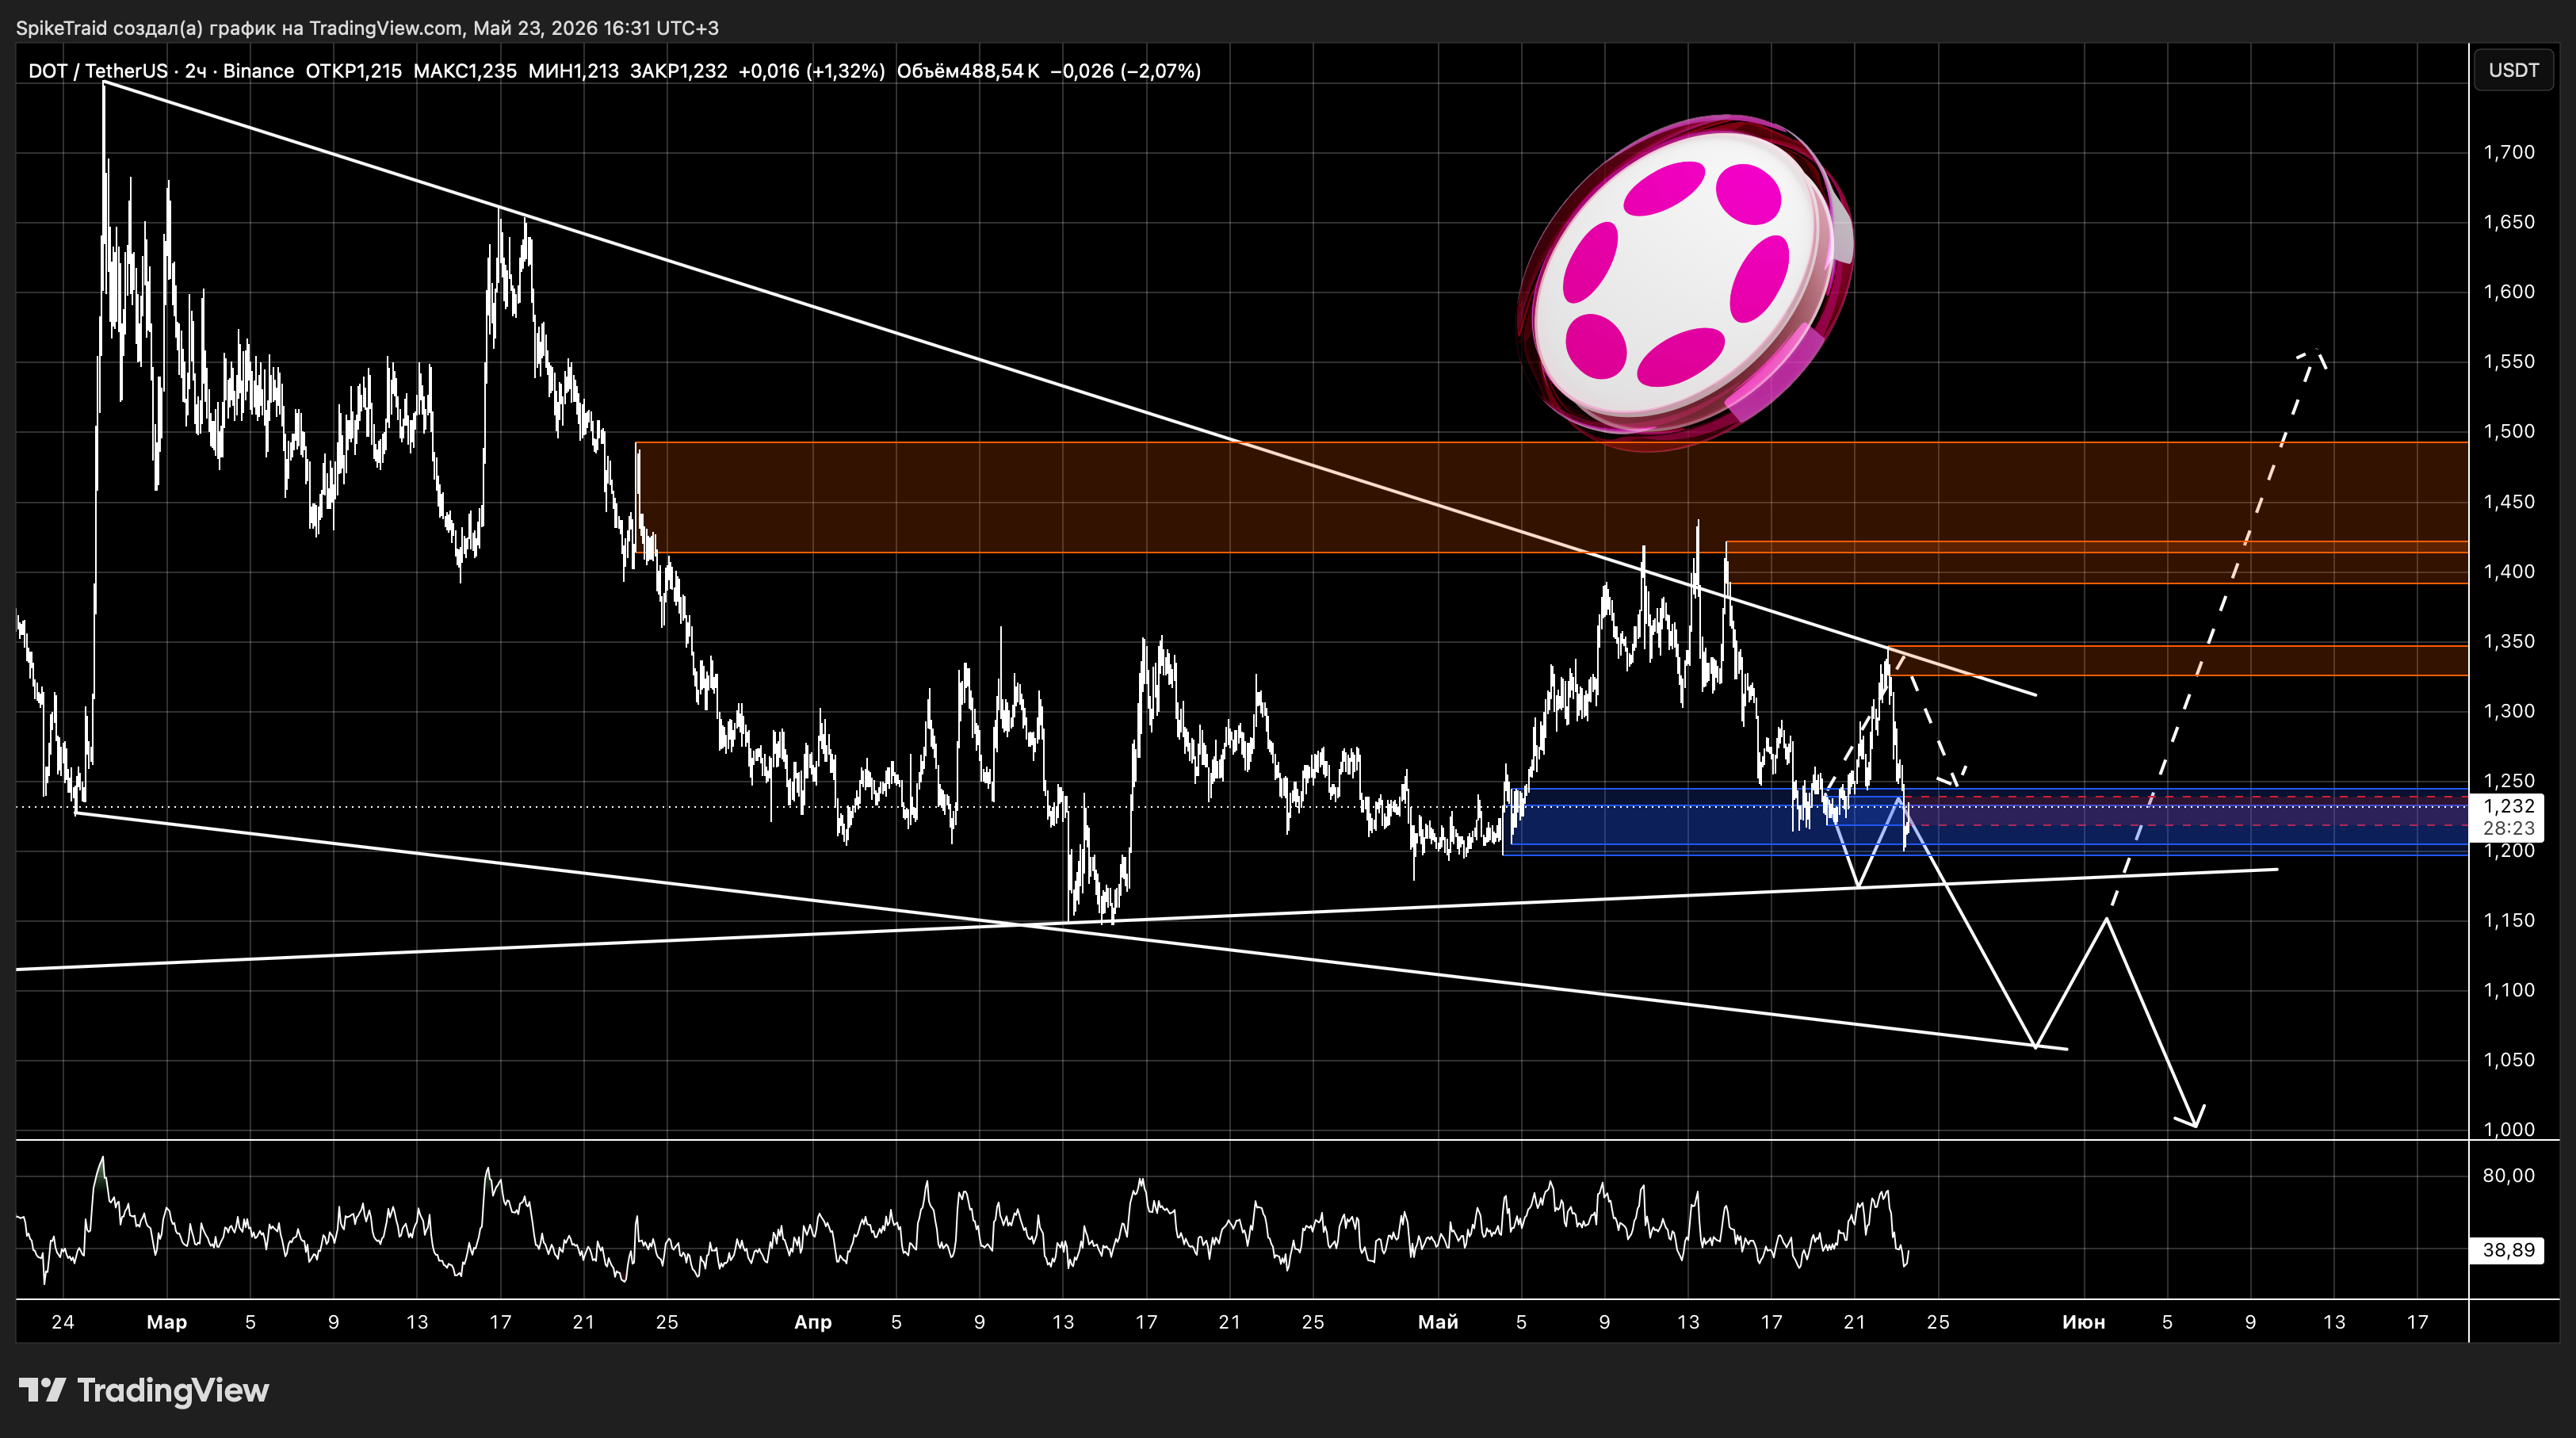Click the +0,016 (+1,32%) change value

[812, 71]
